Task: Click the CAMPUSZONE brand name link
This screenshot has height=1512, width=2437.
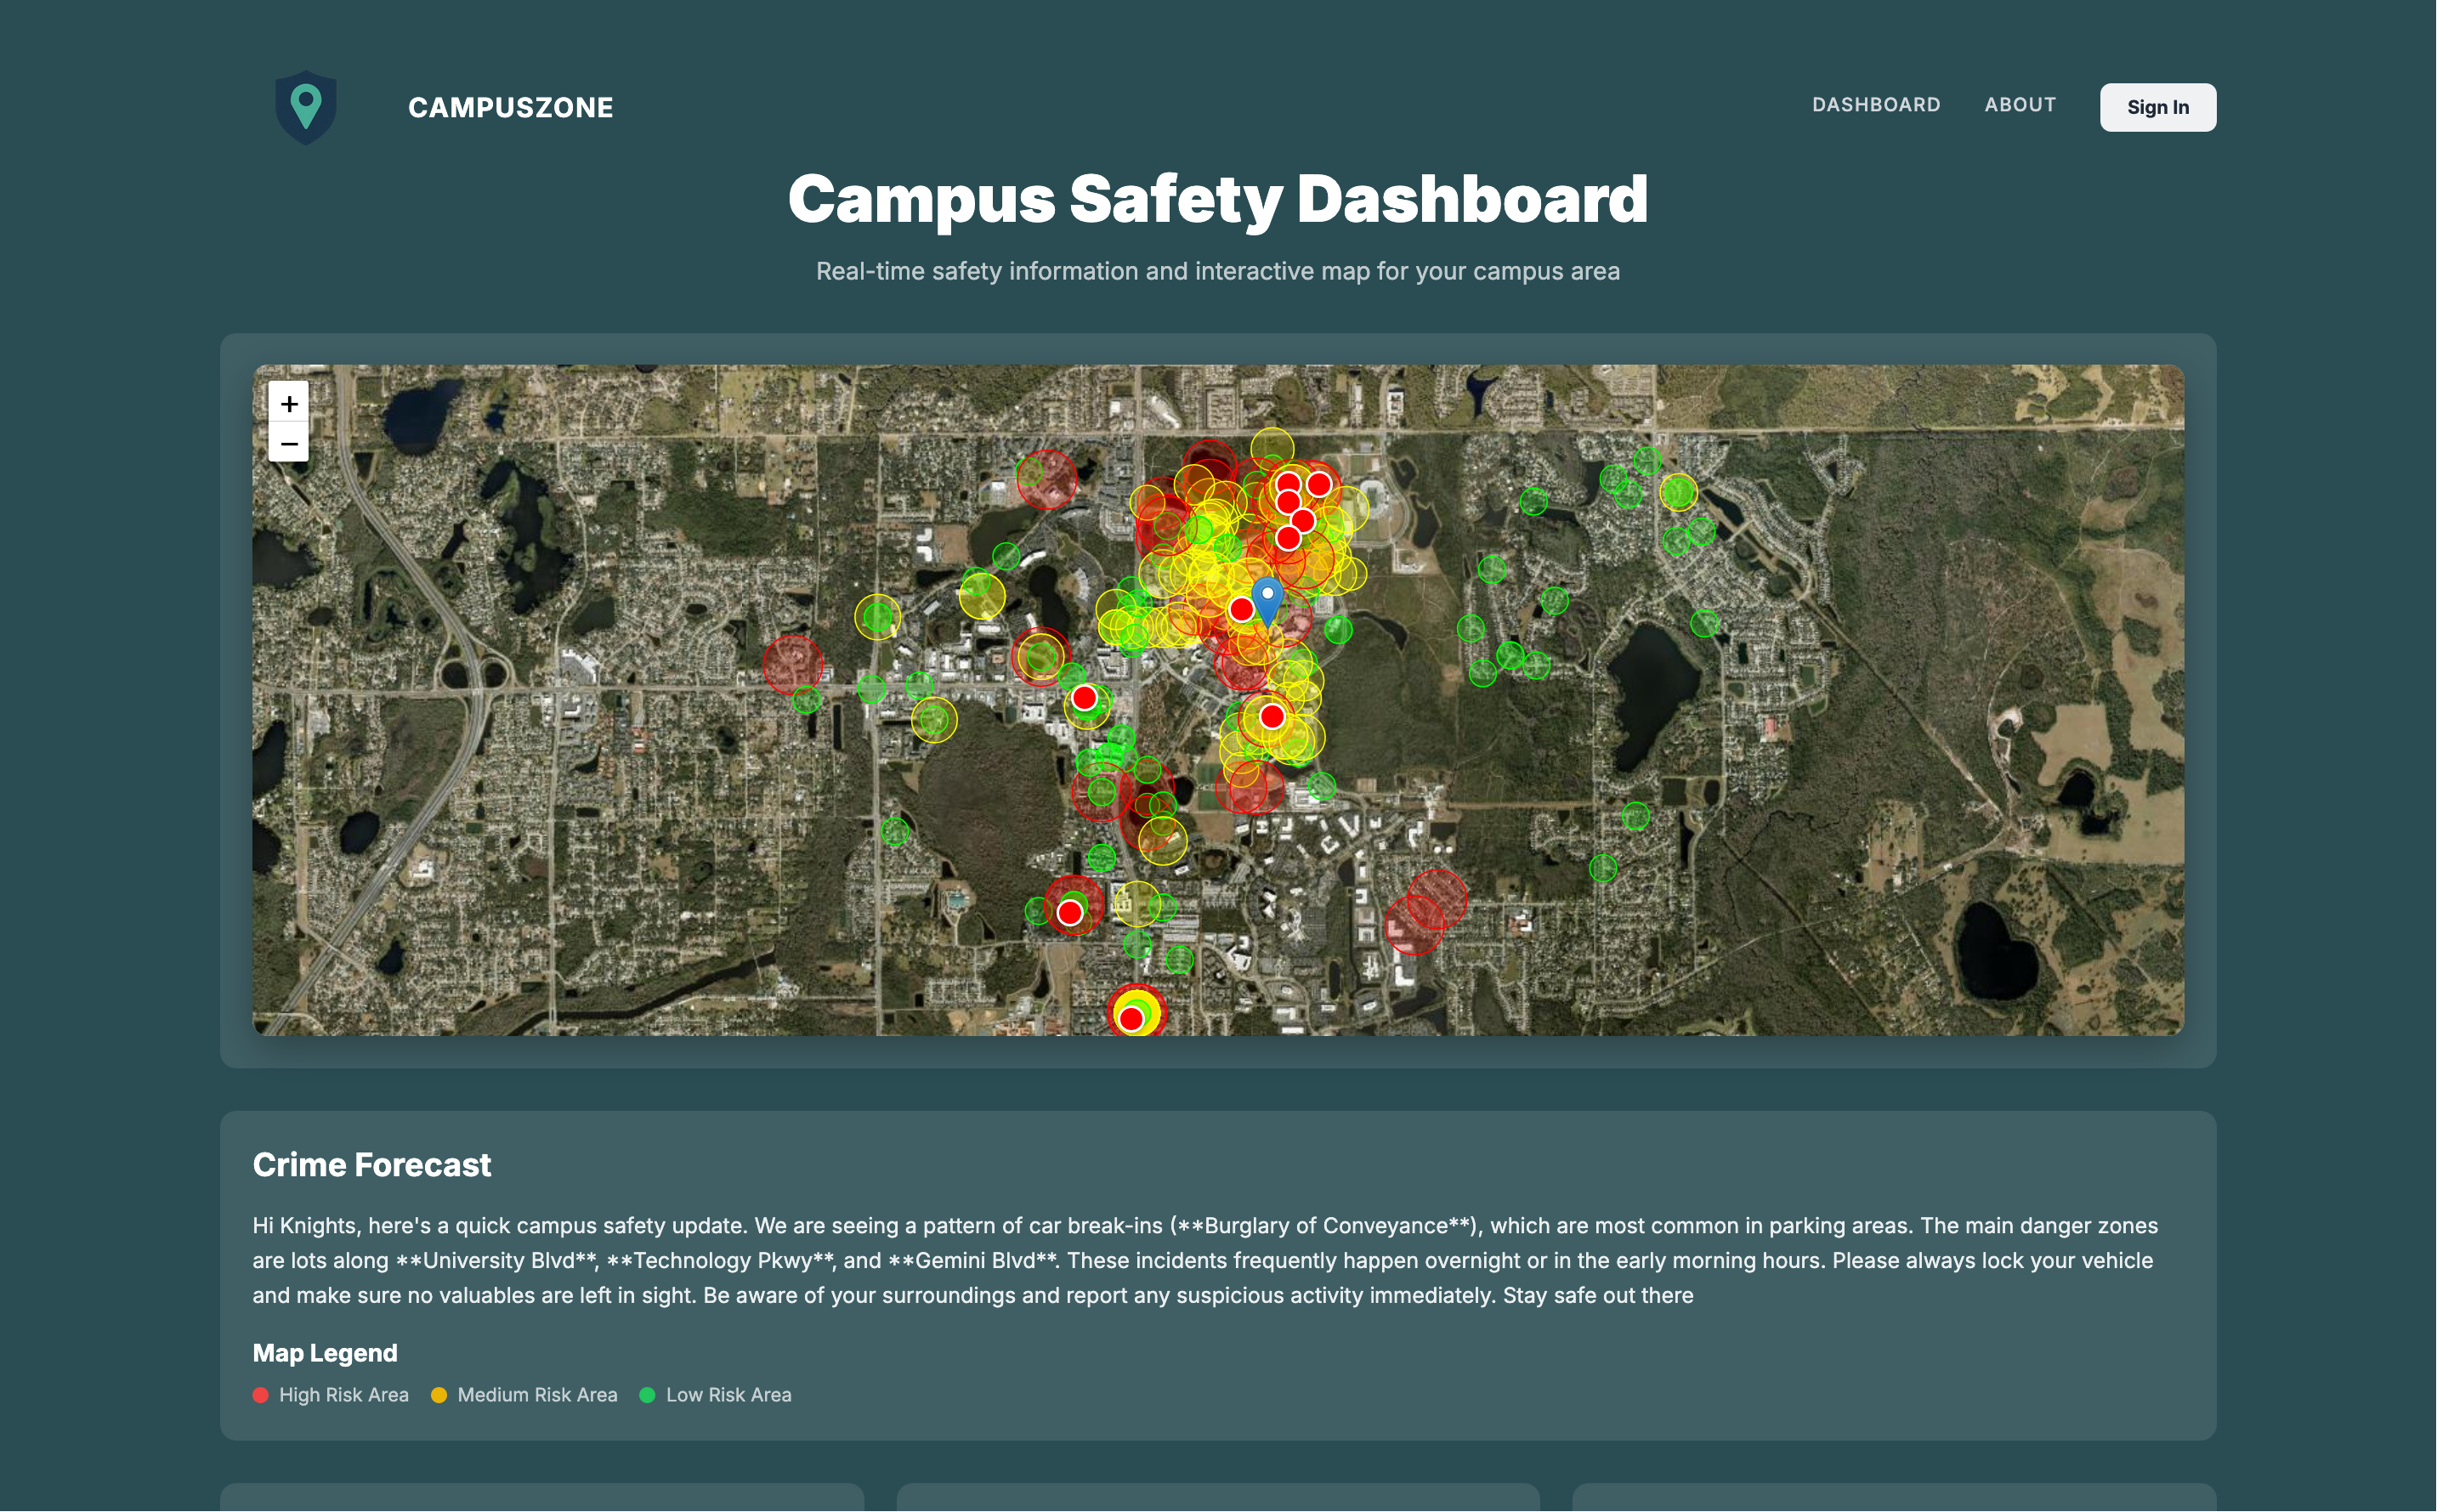Action: click(x=510, y=108)
